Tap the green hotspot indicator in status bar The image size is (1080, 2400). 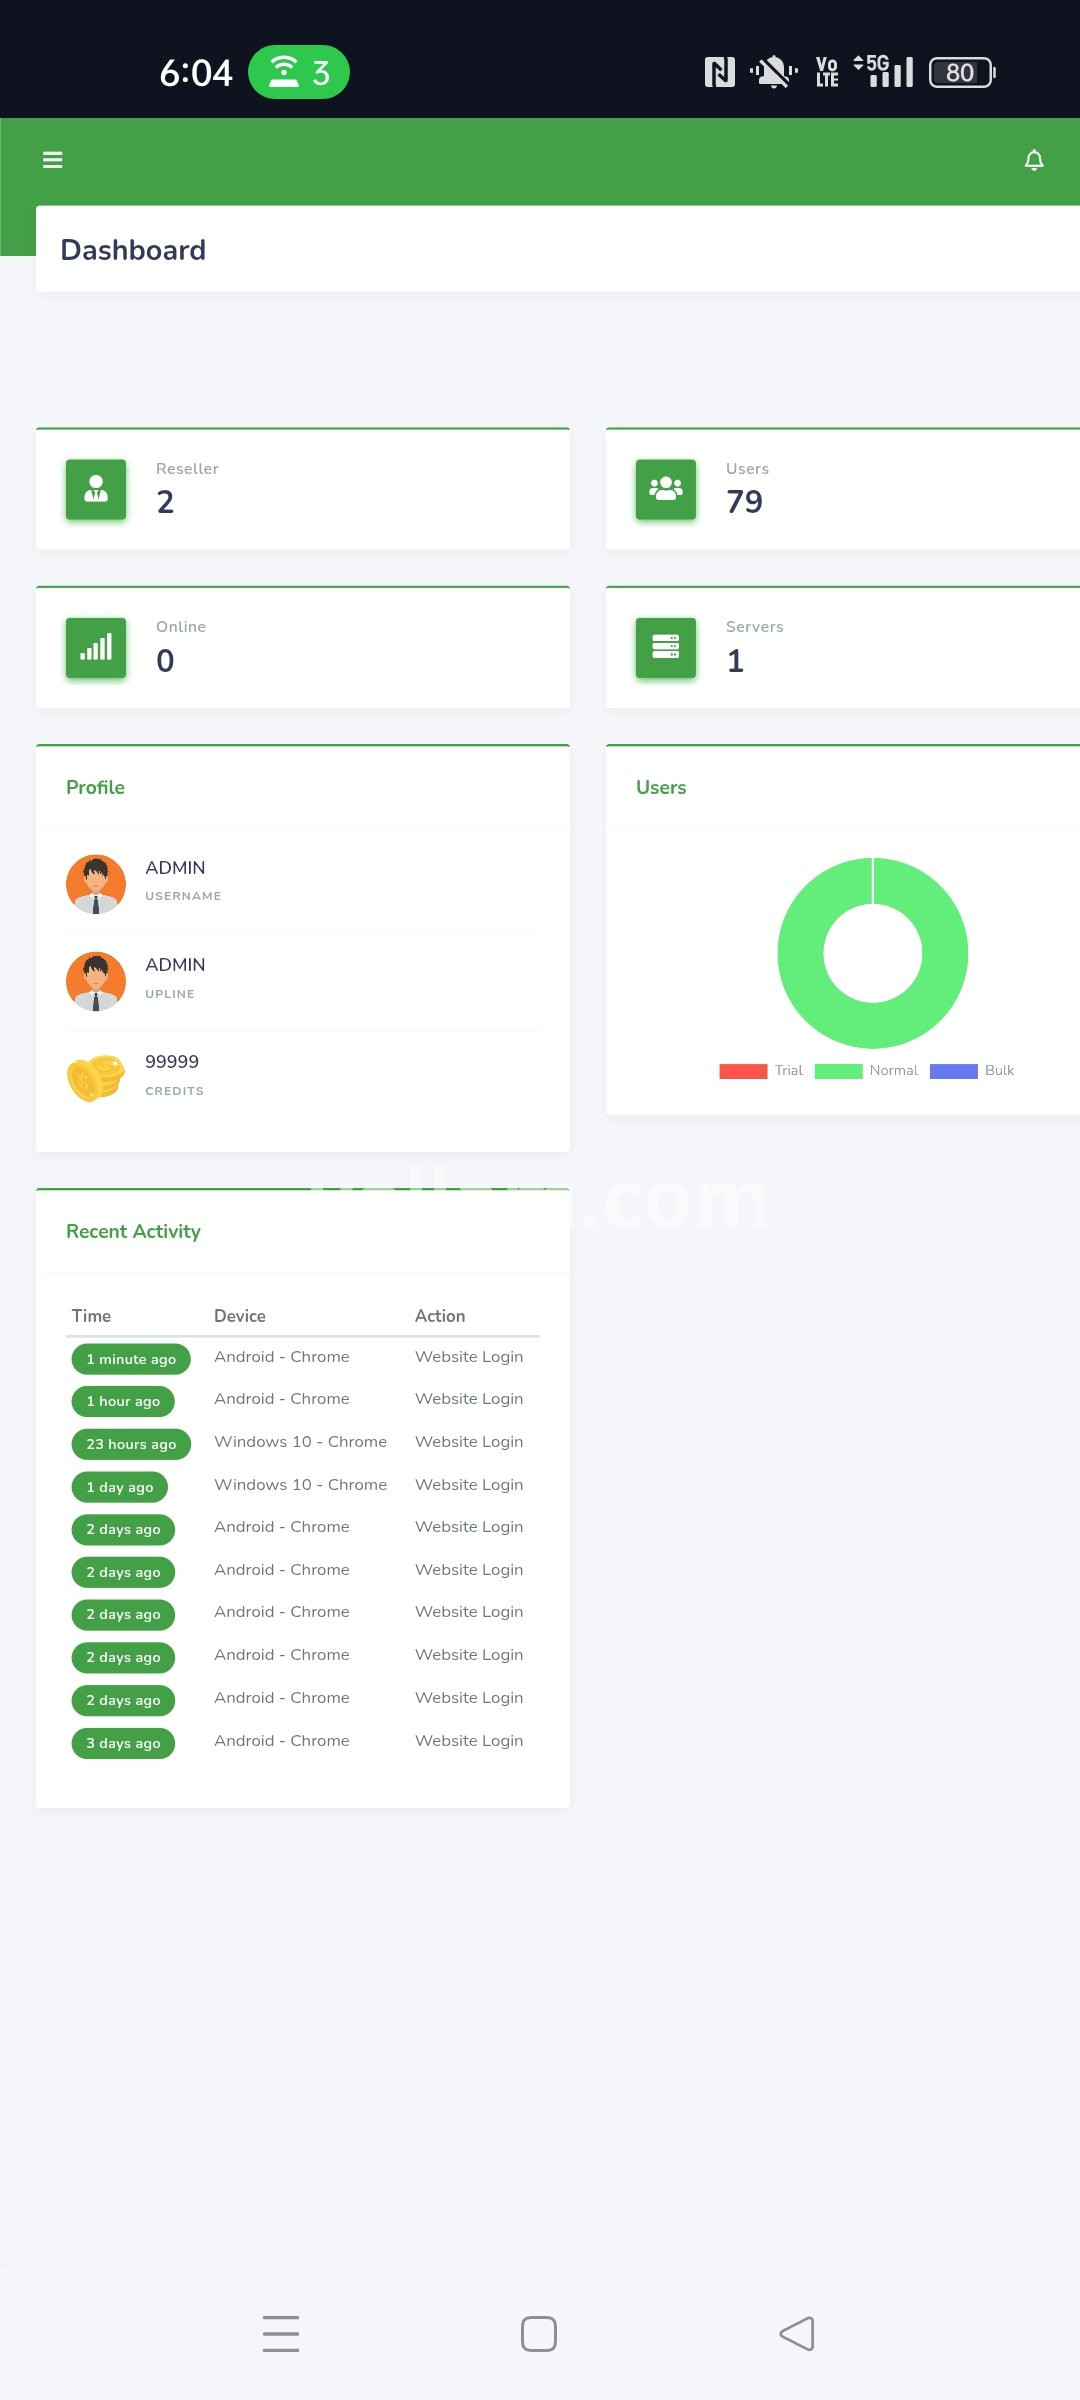pyautogui.click(x=298, y=72)
